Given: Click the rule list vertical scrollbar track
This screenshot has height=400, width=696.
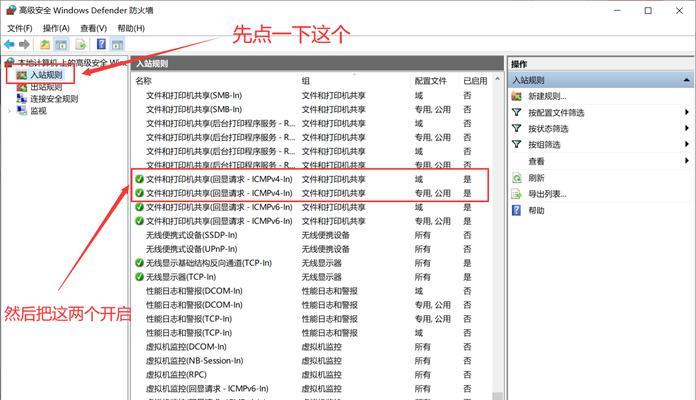Looking at the screenshot, I should (498, 240).
